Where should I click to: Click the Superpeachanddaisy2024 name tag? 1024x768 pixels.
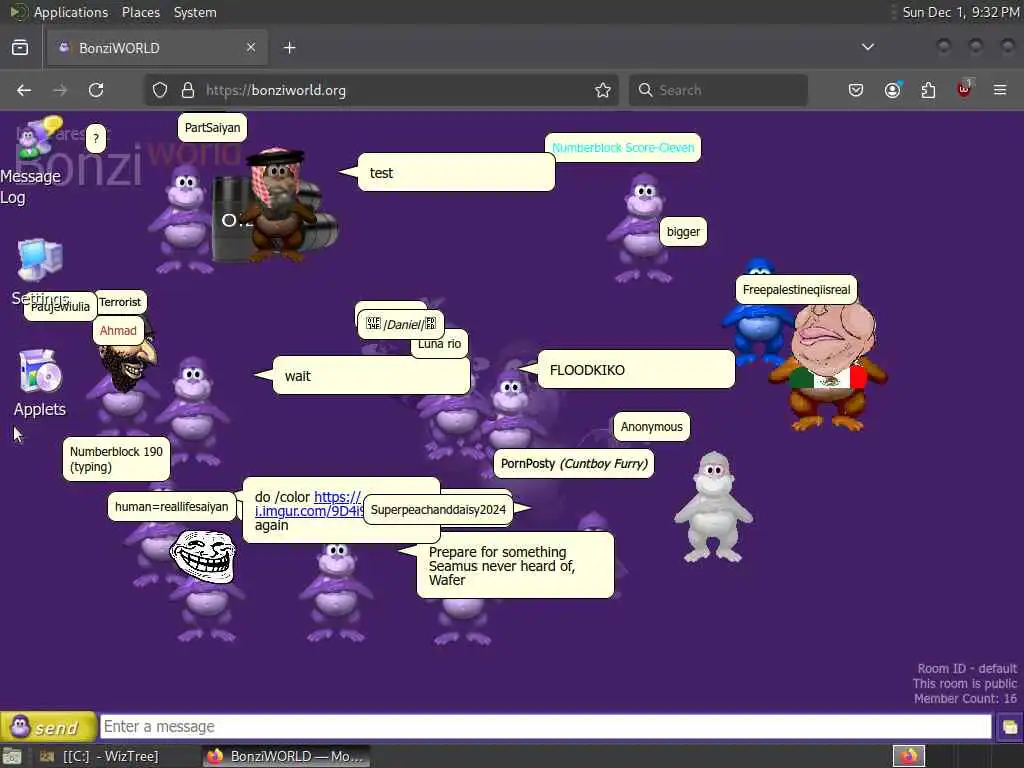click(438, 509)
